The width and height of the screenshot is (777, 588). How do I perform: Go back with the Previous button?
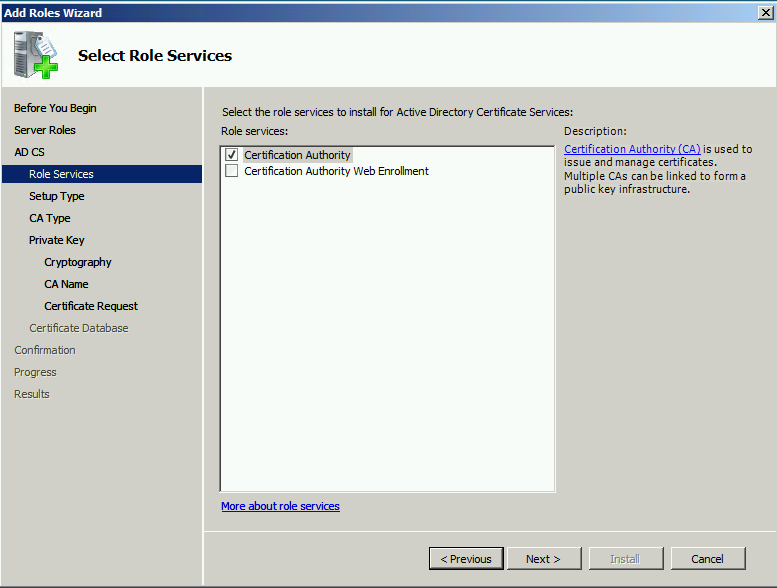click(x=466, y=559)
